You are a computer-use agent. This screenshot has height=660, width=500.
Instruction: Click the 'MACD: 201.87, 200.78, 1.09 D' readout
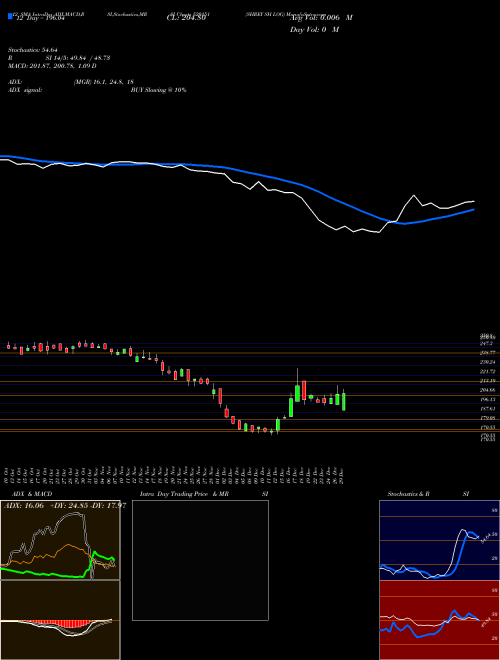pos(52,66)
